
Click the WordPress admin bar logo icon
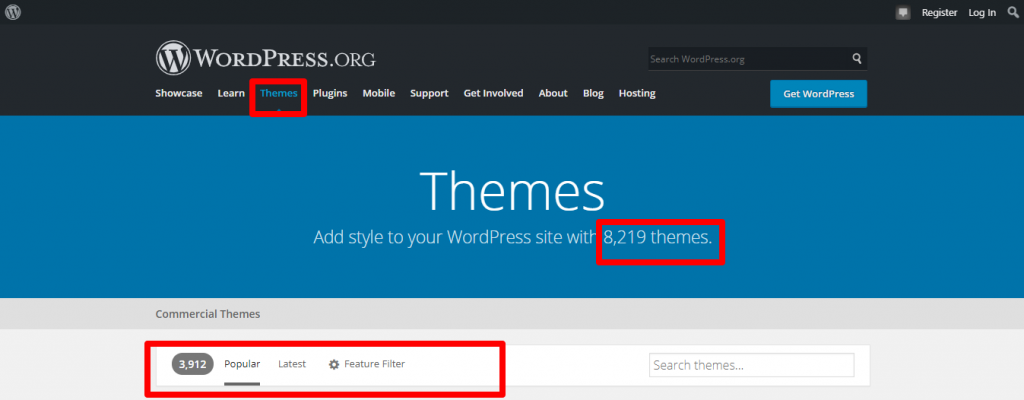point(12,12)
